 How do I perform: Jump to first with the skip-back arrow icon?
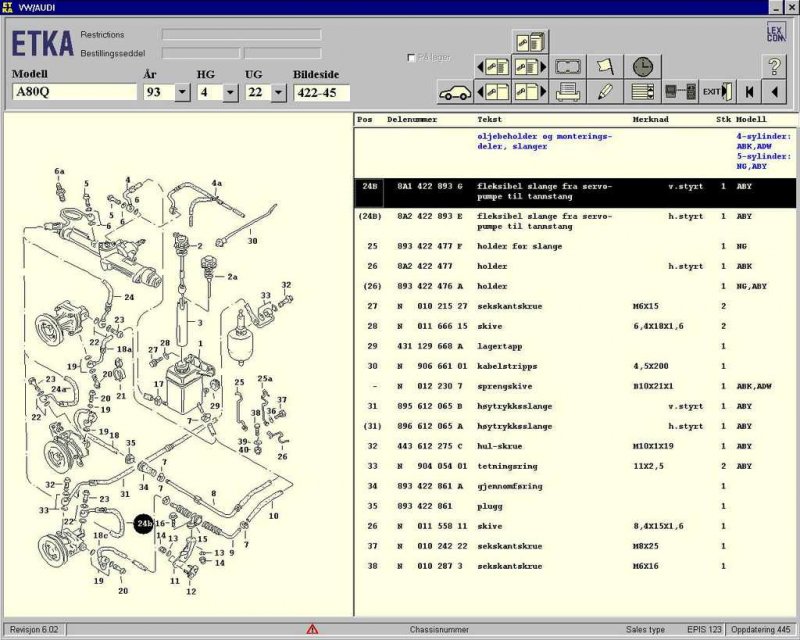click(748, 92)
